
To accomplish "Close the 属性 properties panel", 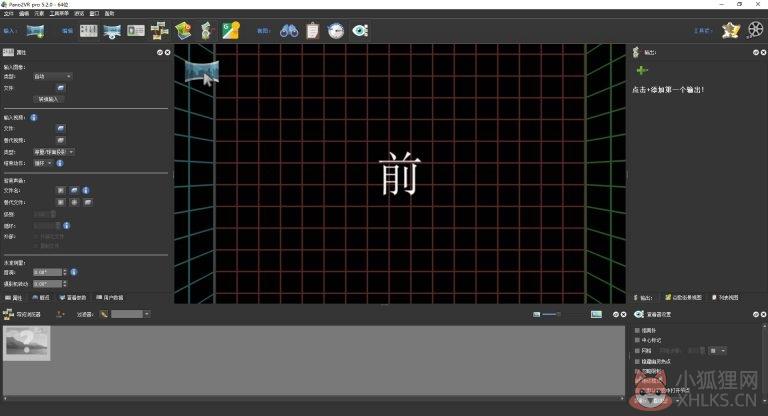I will click(x=168, y=52).
